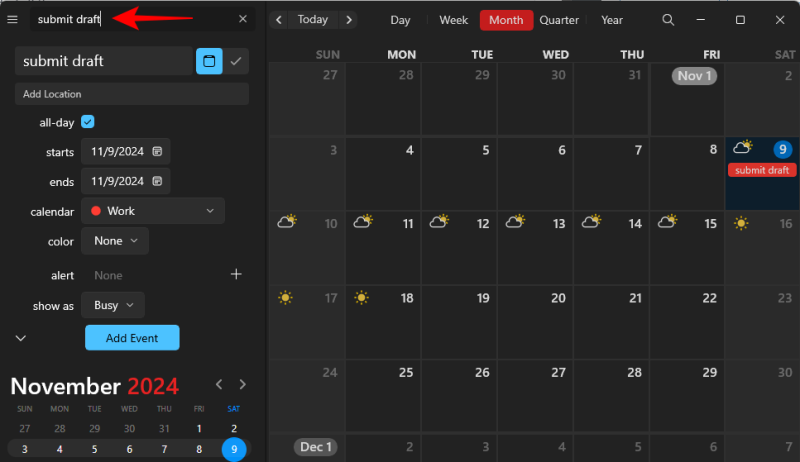This screenshot has height=462, width=800.
Task: Select the Month view tab
Action: point(506,20)
